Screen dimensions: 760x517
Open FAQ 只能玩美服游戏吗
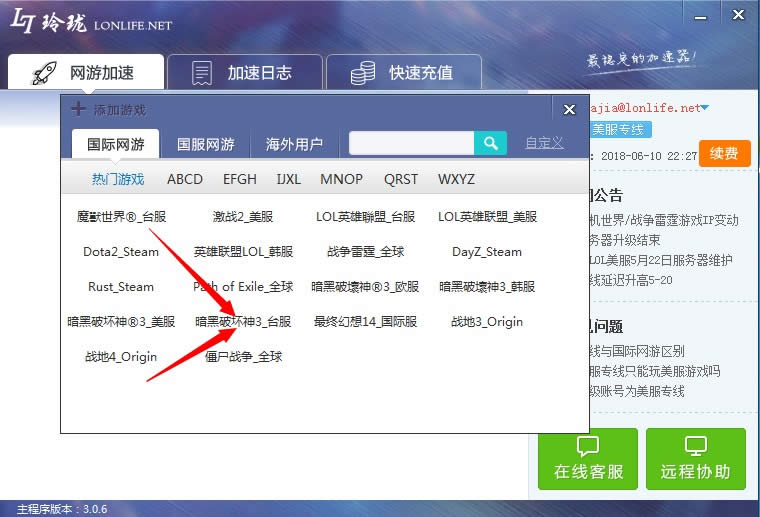click(655, 371)
